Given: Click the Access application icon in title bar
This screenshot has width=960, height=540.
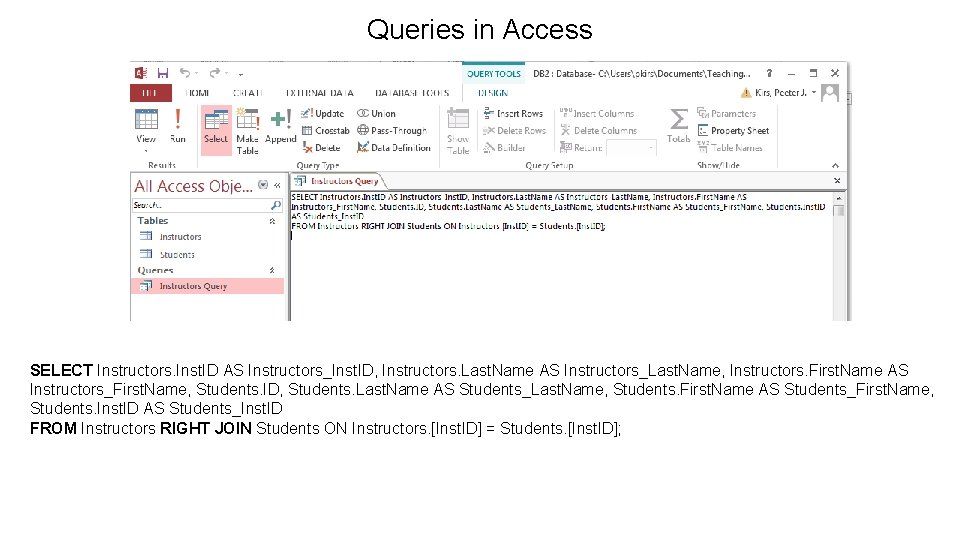Looking at the screenshot, I should (x=141, y=73).
